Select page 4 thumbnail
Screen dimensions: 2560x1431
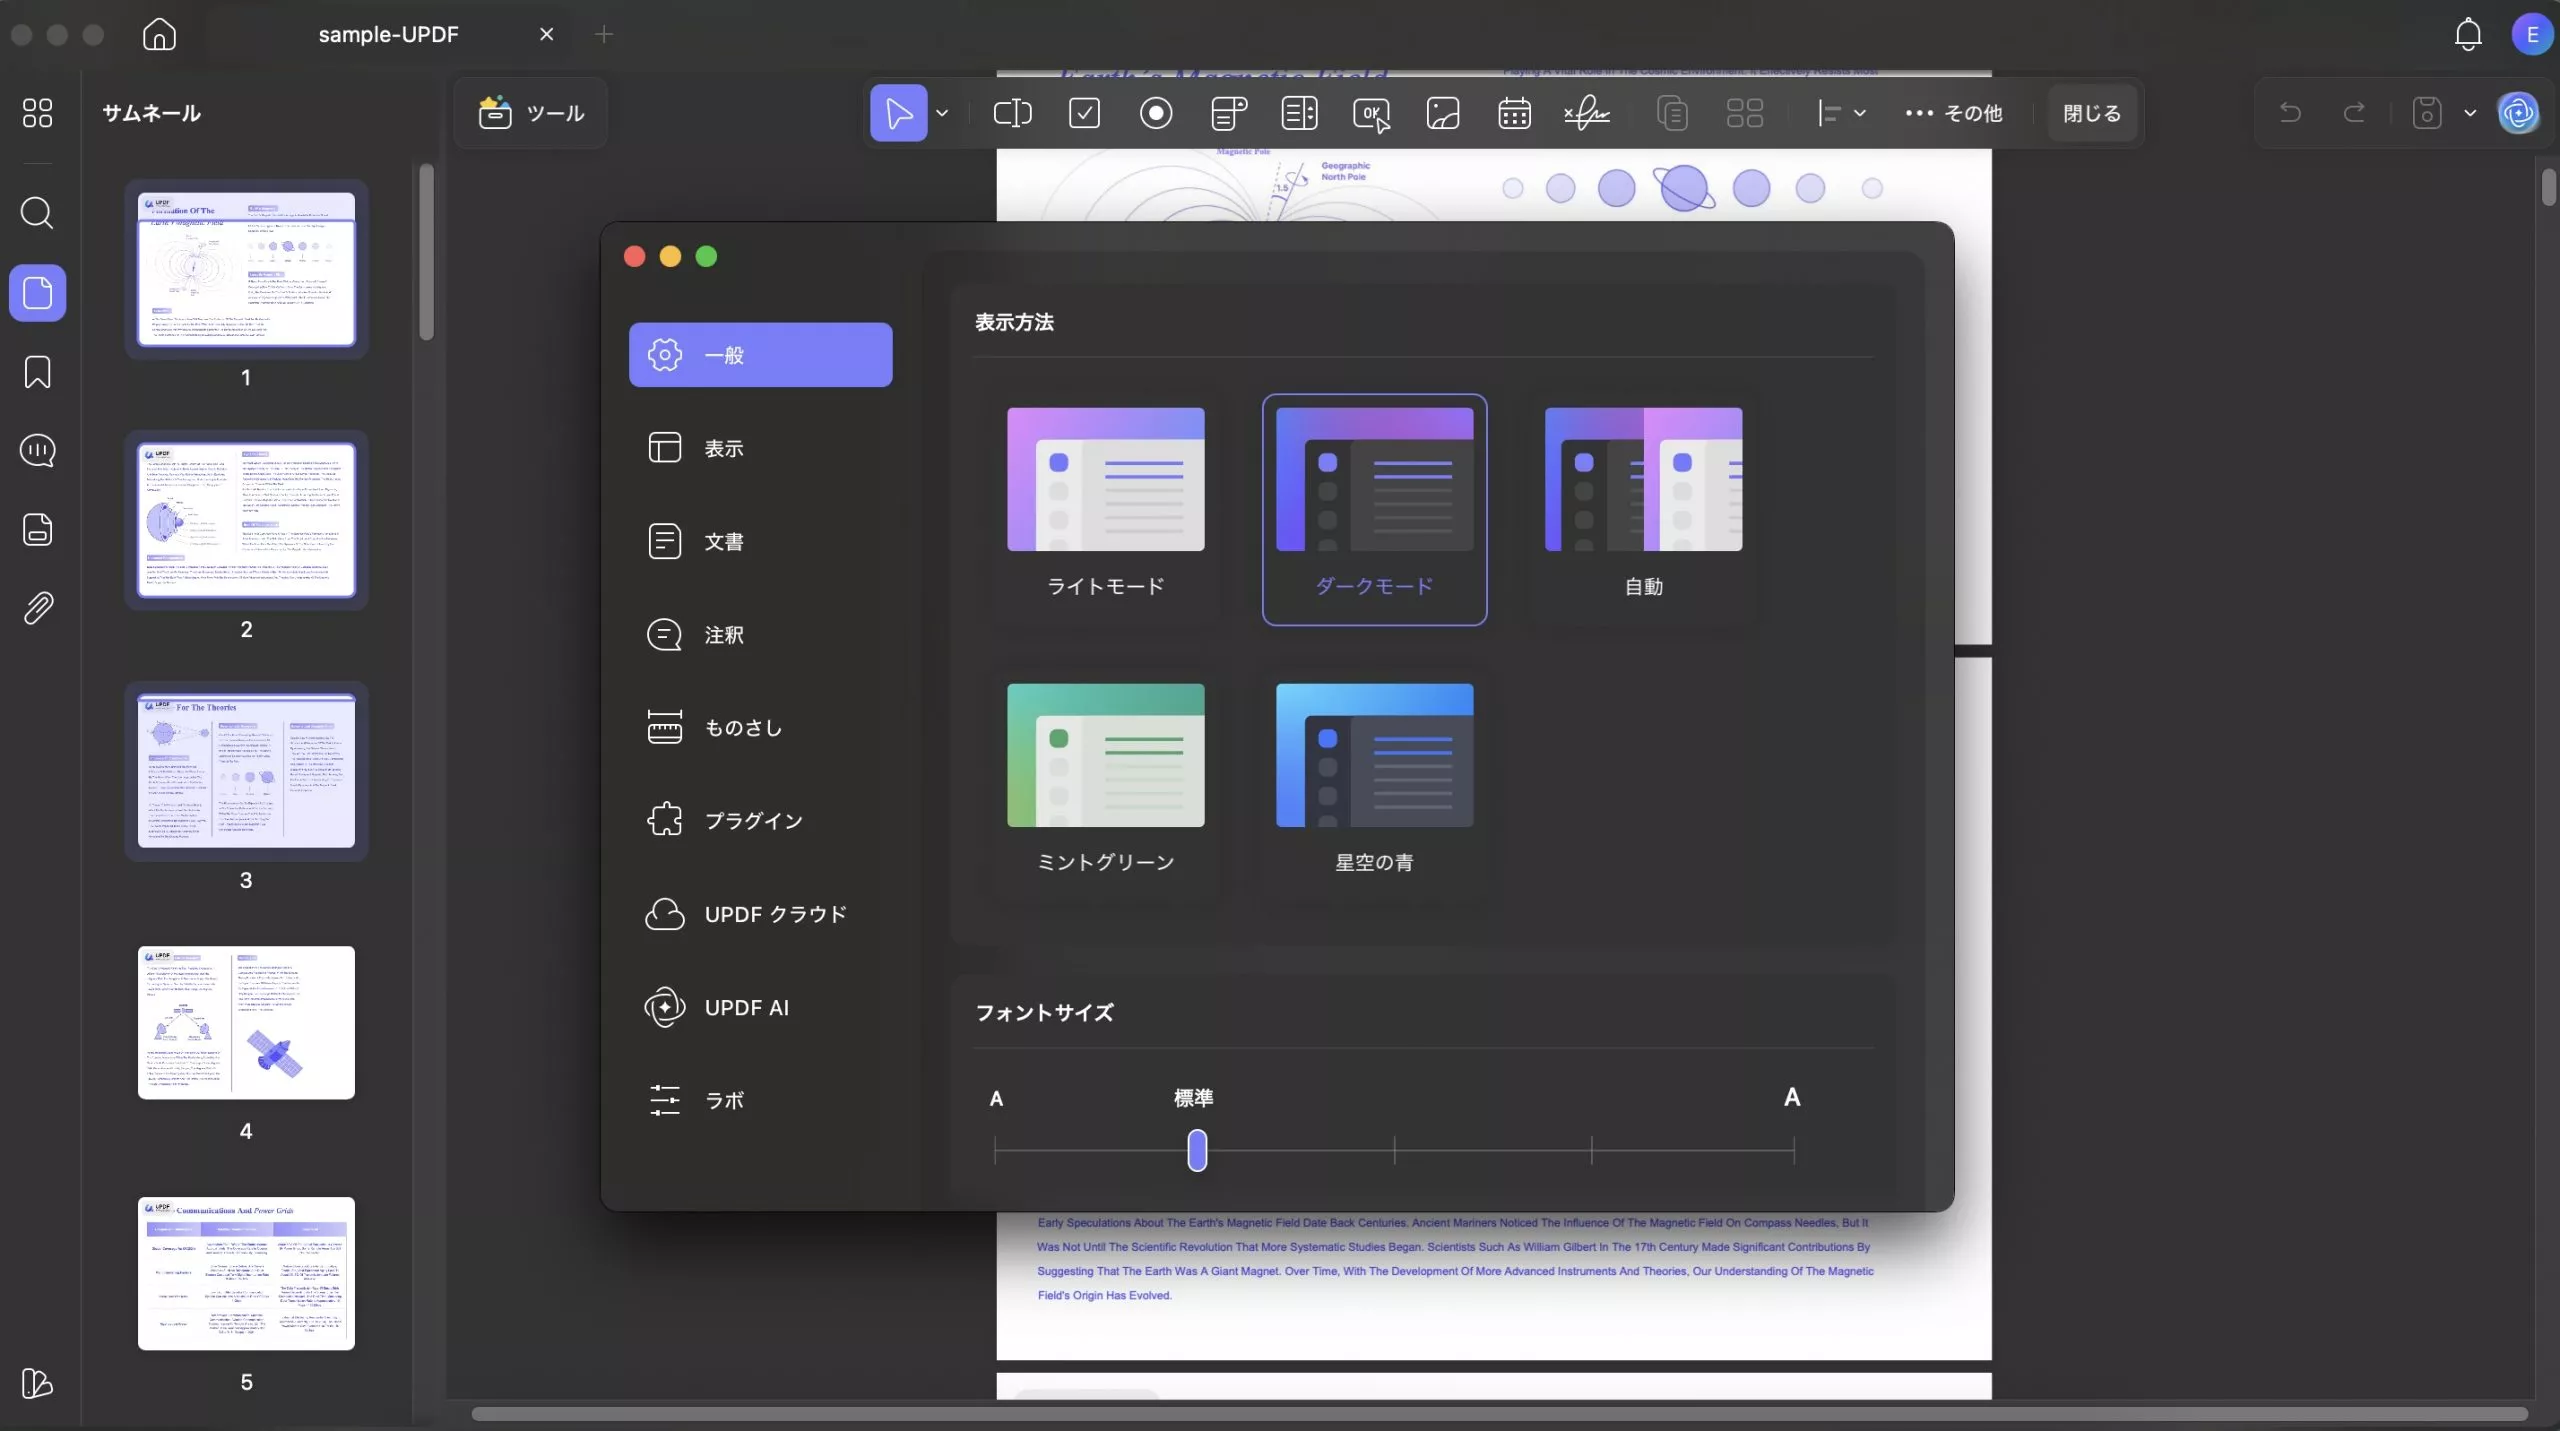click(246, 1022)
